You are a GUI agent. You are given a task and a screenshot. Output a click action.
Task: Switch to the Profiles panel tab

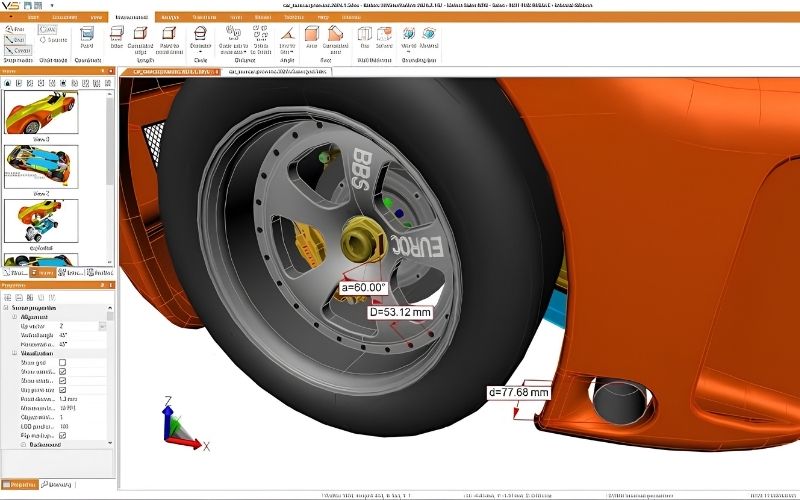pos(100,272)
